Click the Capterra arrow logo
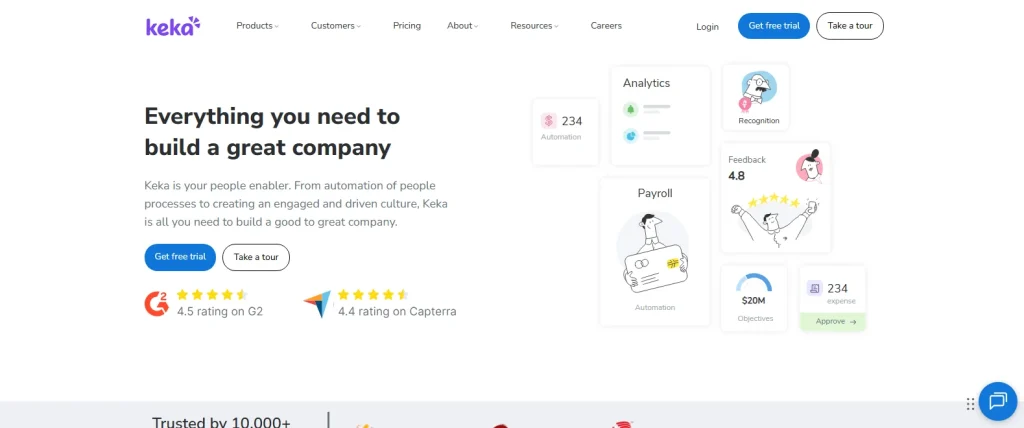The height and width of the screenshot is (428, 1024). [317, 304]
